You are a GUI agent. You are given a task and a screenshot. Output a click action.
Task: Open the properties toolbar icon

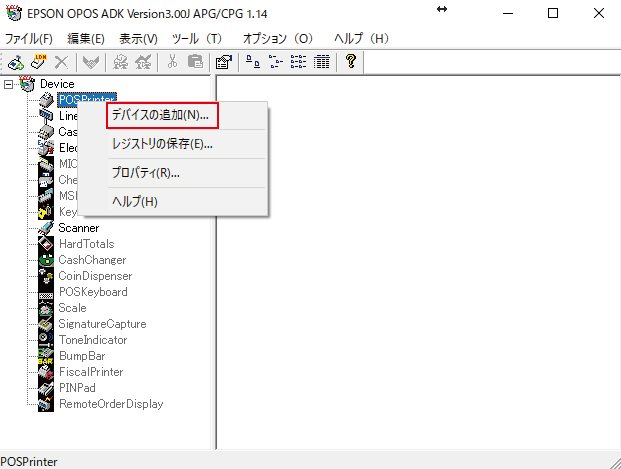pyautogui.click(x=224, y=62)
